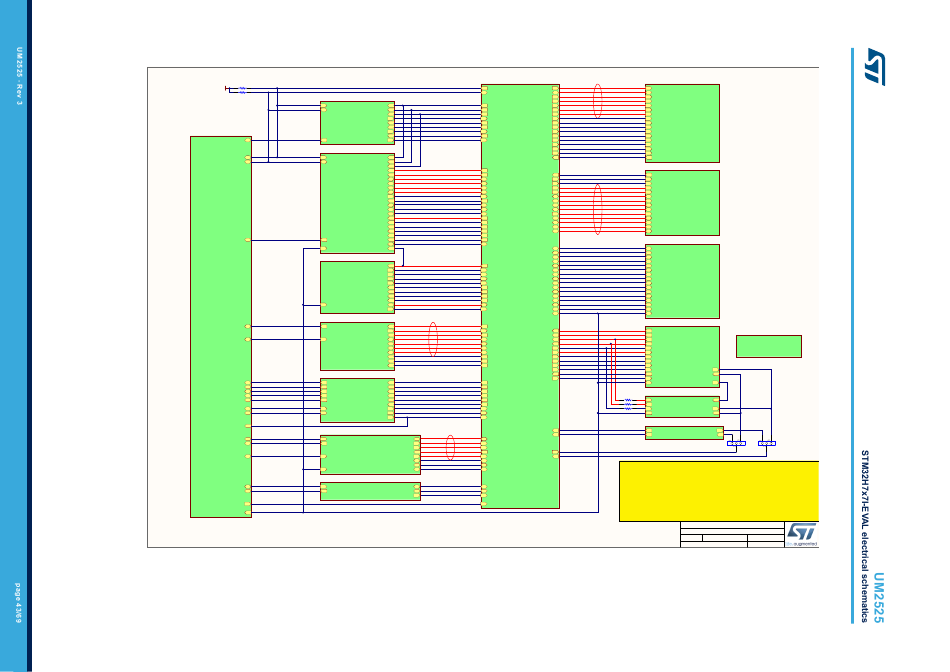Select the blue "UM2525" document title
This screenshot has width=950, height=672.
(879, 598)
